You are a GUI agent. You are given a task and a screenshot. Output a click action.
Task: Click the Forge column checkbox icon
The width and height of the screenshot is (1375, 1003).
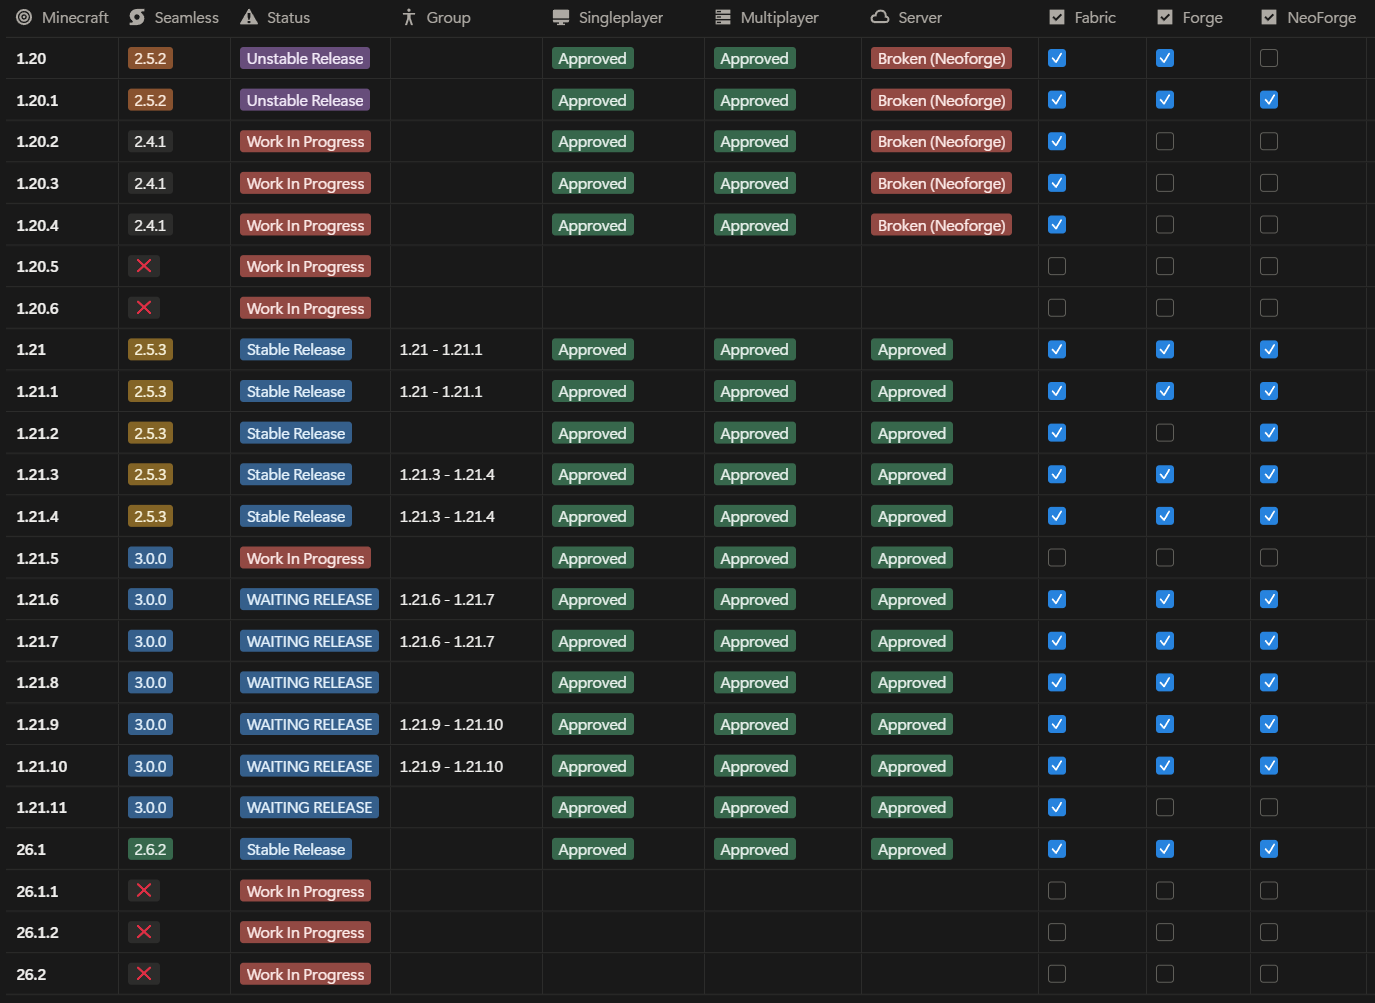pos(1165,17)
